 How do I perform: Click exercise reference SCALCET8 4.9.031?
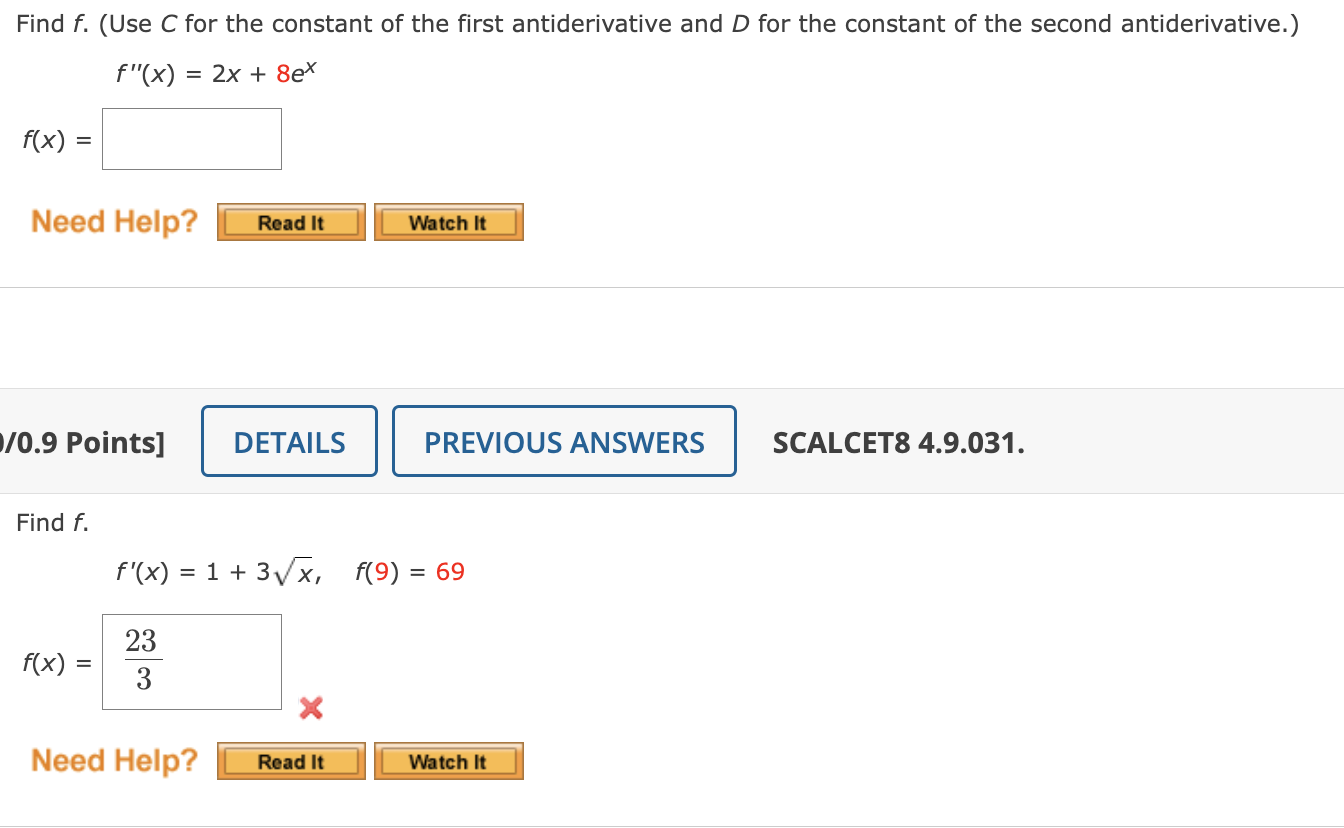coord(898,441)
